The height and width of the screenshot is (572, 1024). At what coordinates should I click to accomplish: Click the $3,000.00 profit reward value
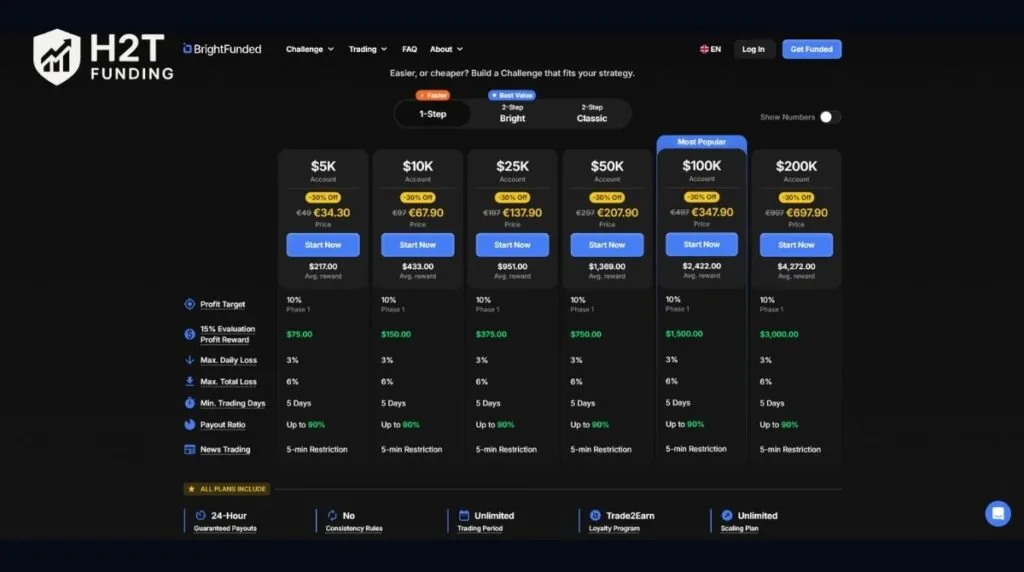(778, 334)
